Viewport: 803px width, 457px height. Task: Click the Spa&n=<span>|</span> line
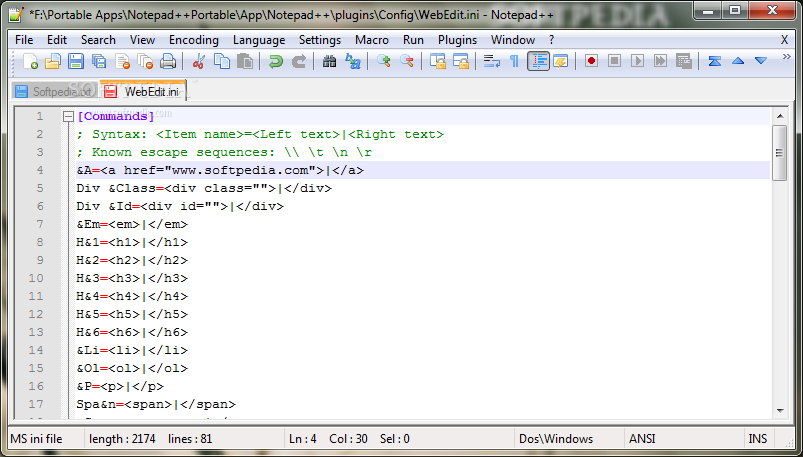tap(156, 404)
